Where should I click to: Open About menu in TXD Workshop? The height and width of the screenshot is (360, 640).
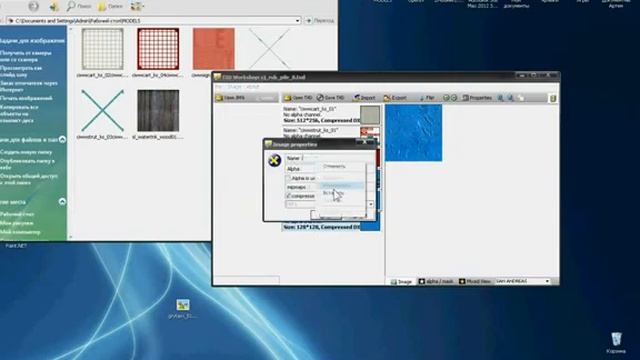click(252, 87)
